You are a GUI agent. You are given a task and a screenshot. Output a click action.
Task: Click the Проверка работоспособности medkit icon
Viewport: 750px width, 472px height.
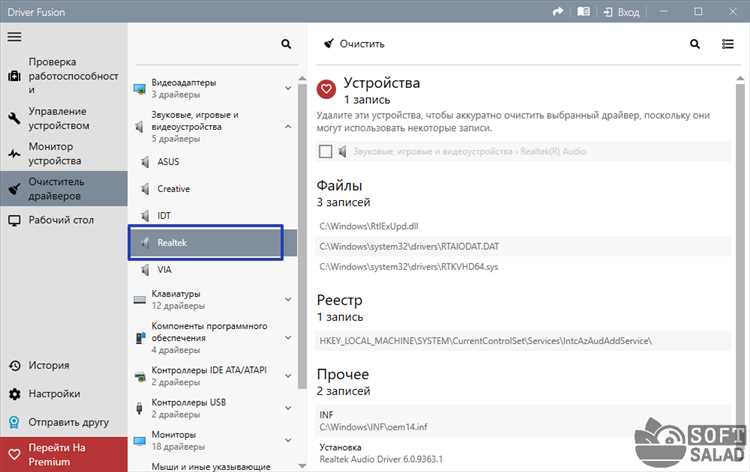14,76
